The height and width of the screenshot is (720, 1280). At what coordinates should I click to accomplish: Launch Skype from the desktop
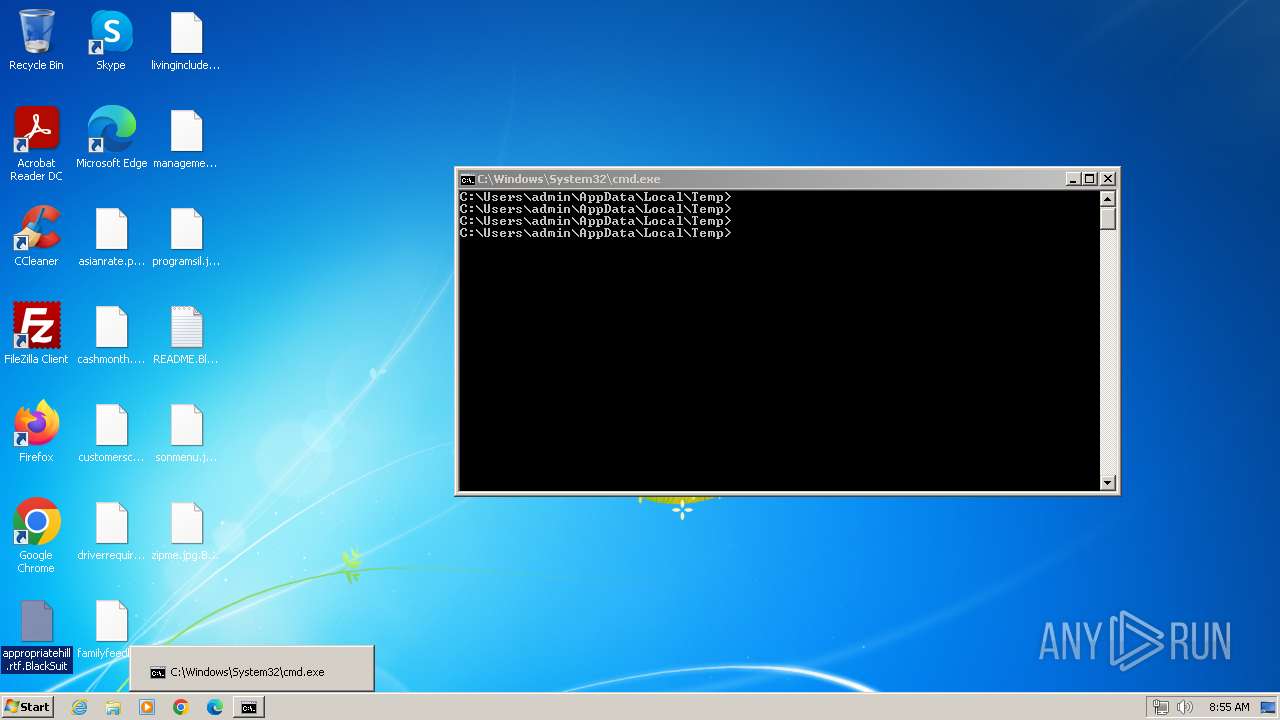click(111, 40)
